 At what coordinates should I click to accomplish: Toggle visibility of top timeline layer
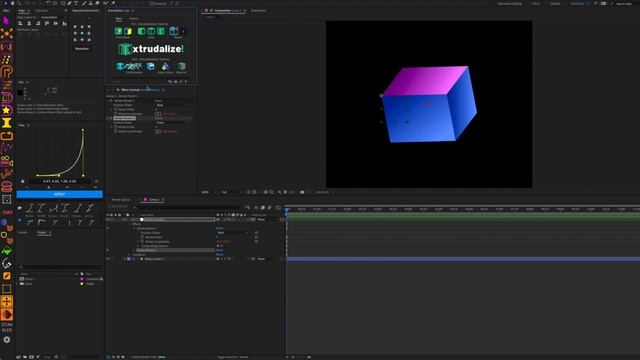coord(108,220)
